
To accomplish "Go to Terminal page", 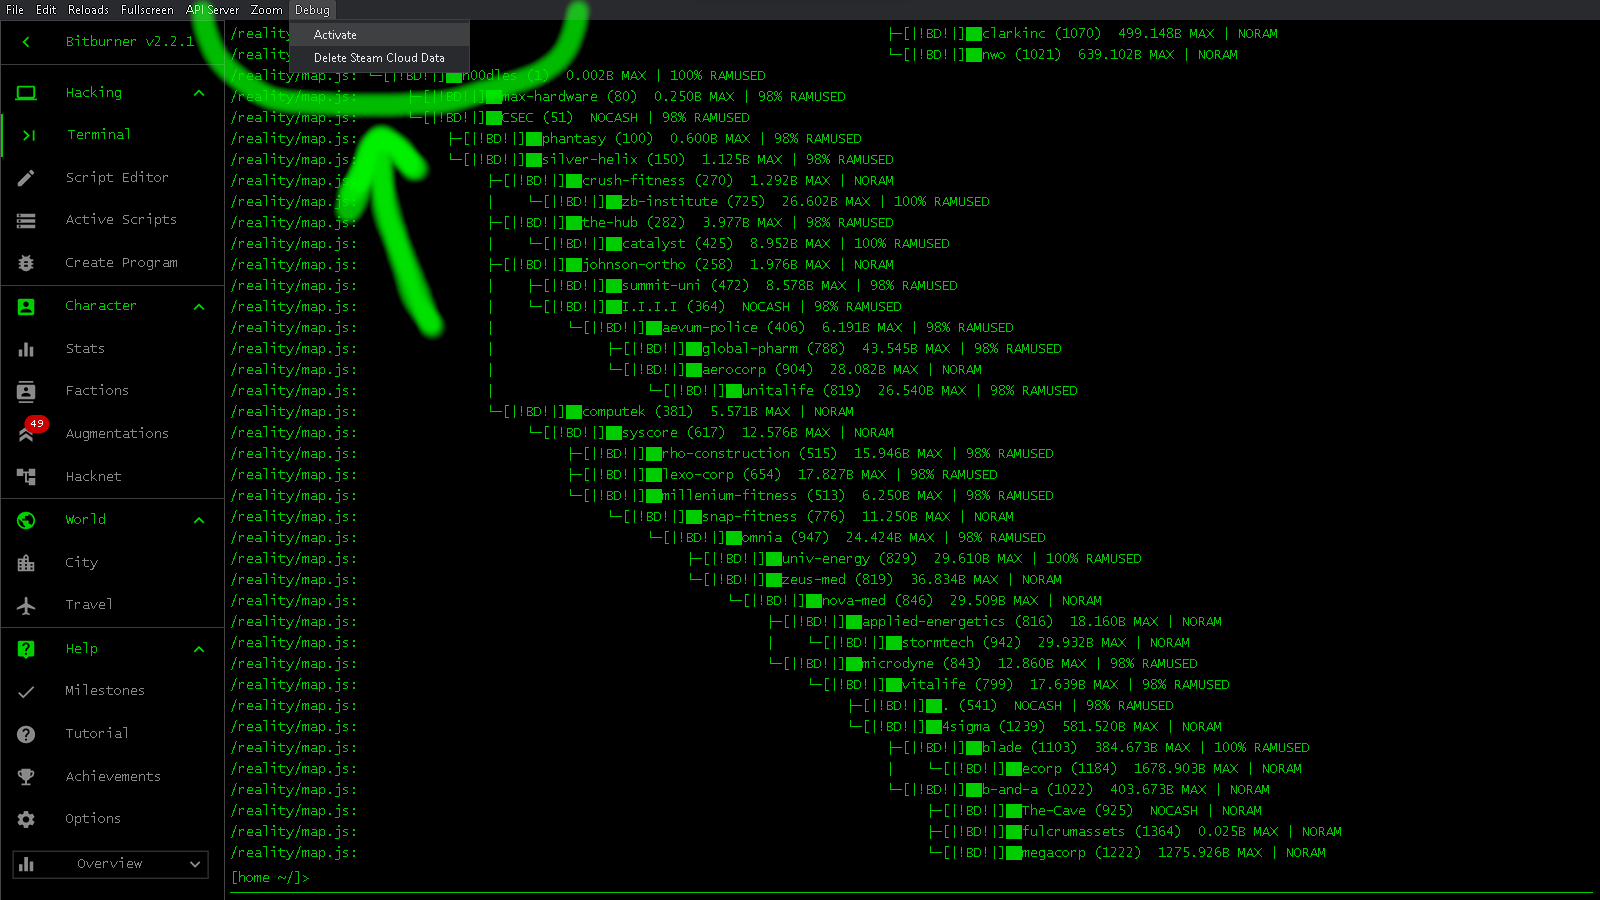I will click(99, 135).
